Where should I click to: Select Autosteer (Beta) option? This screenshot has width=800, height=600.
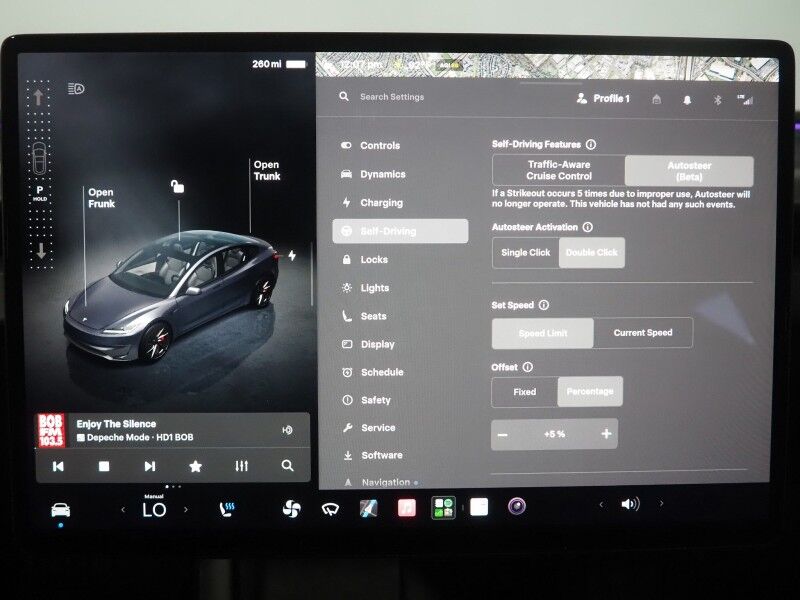[689, 171]
